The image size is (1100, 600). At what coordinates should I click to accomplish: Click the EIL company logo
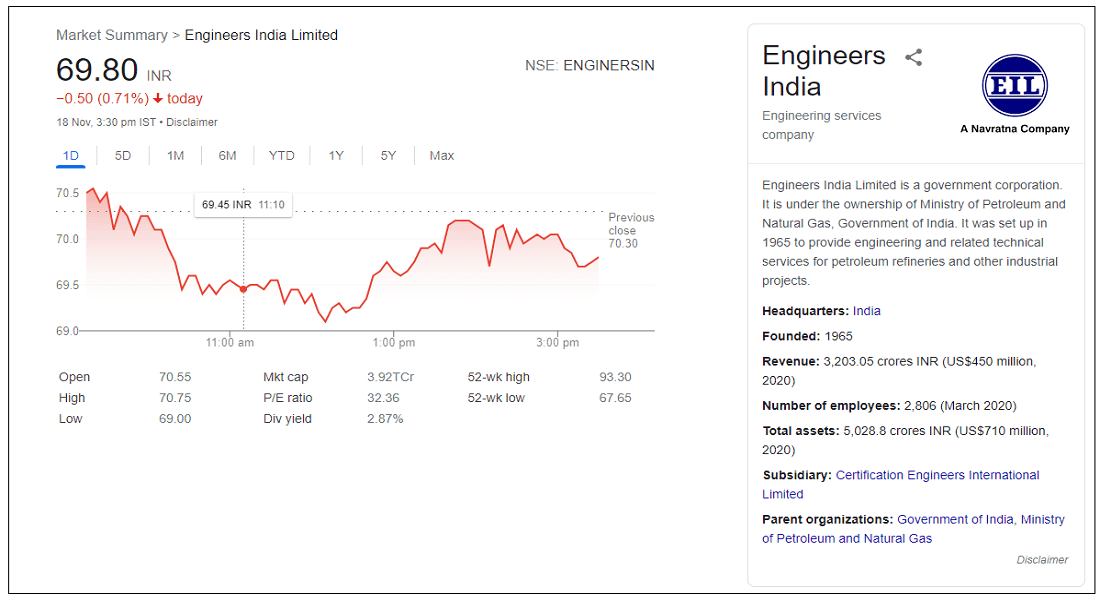click(x=1014, y=87)
